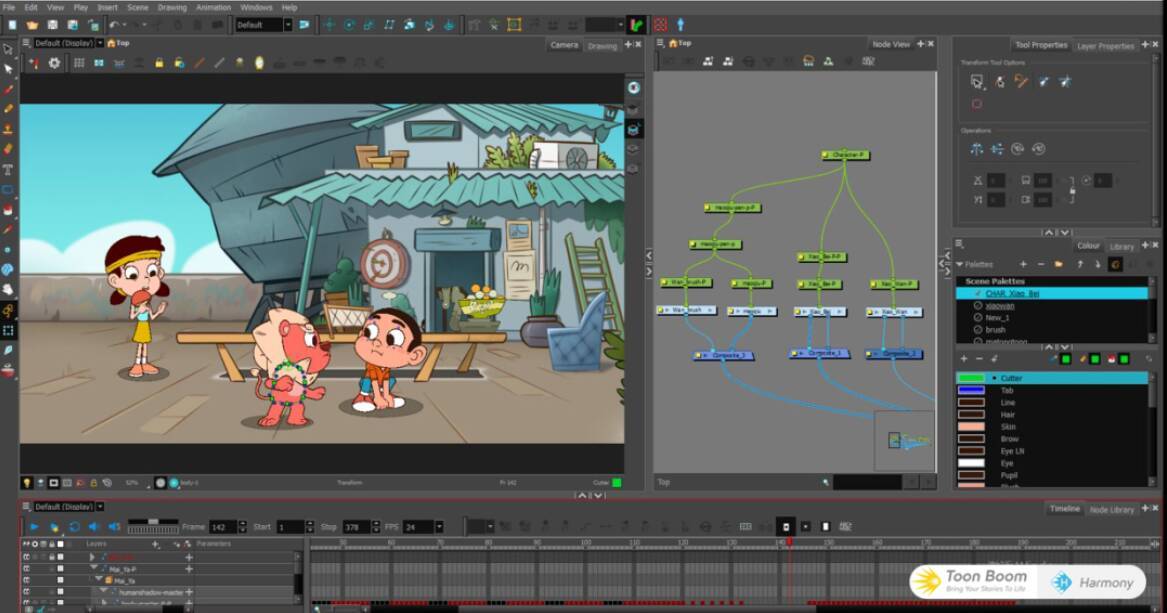Select the Text tool in left toolbar
This screenshot has width=1167, height=613.
point(8,169)
